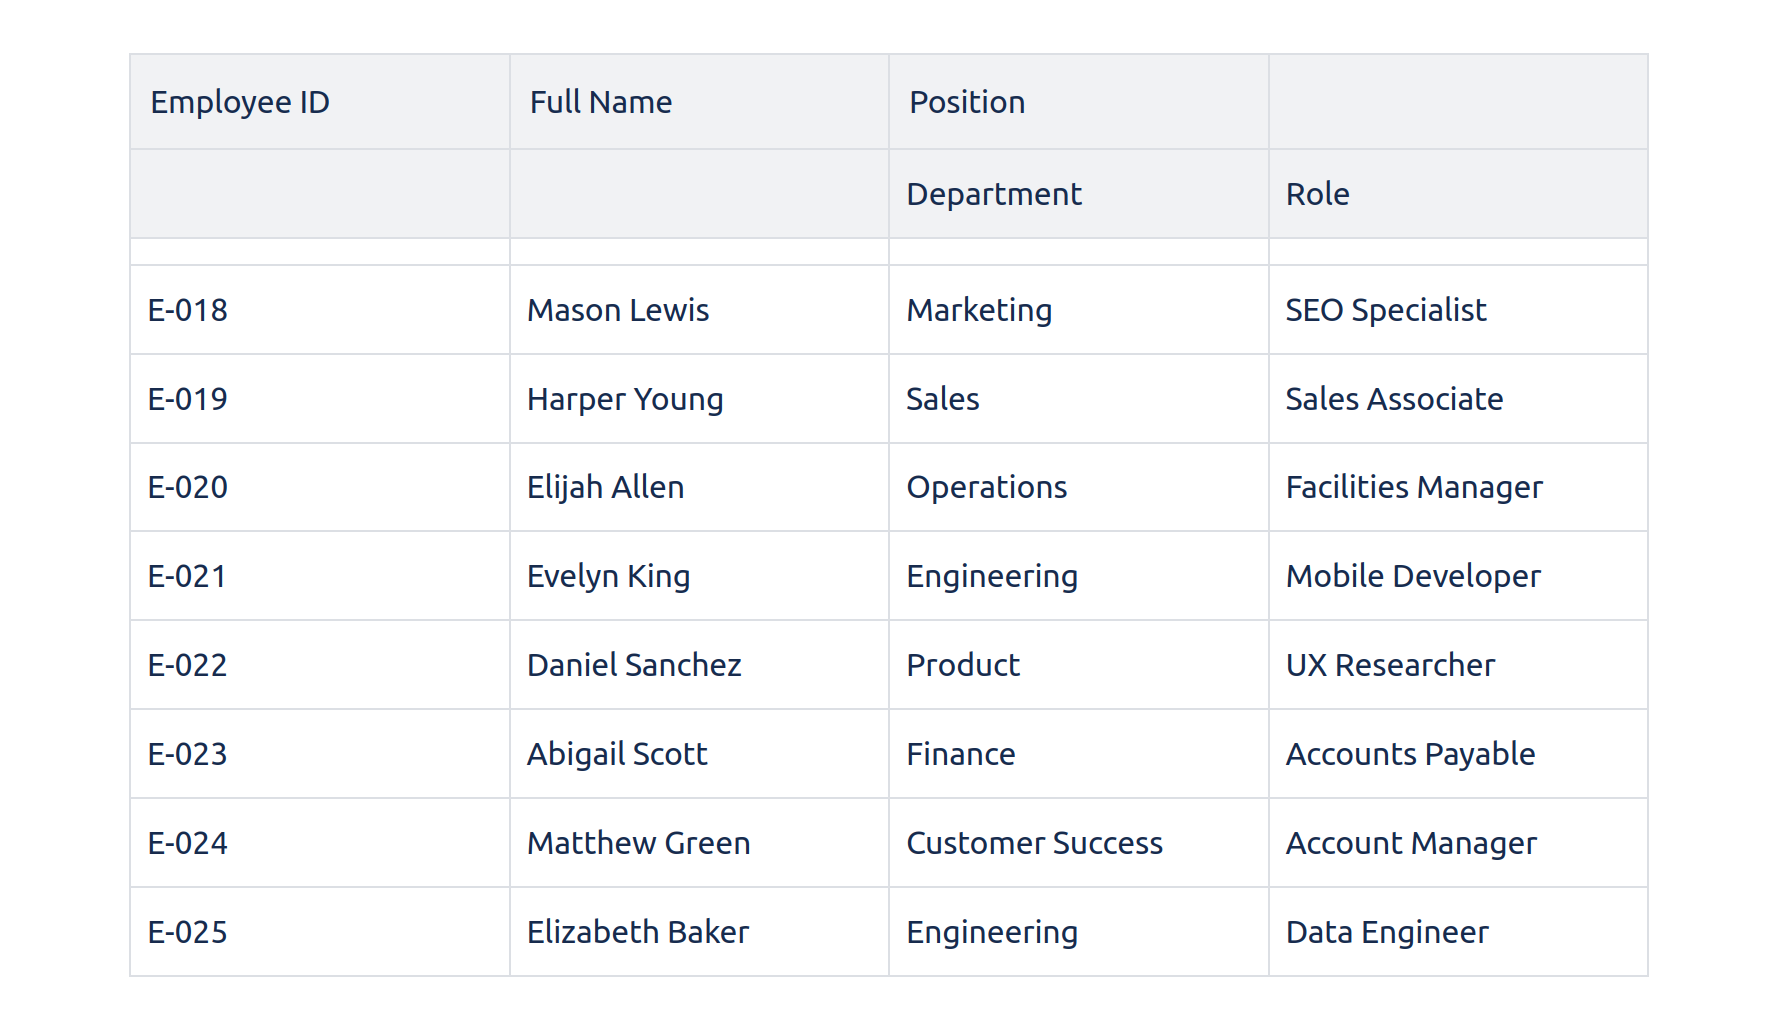Click the Employee ID column header

pos(240,102)
